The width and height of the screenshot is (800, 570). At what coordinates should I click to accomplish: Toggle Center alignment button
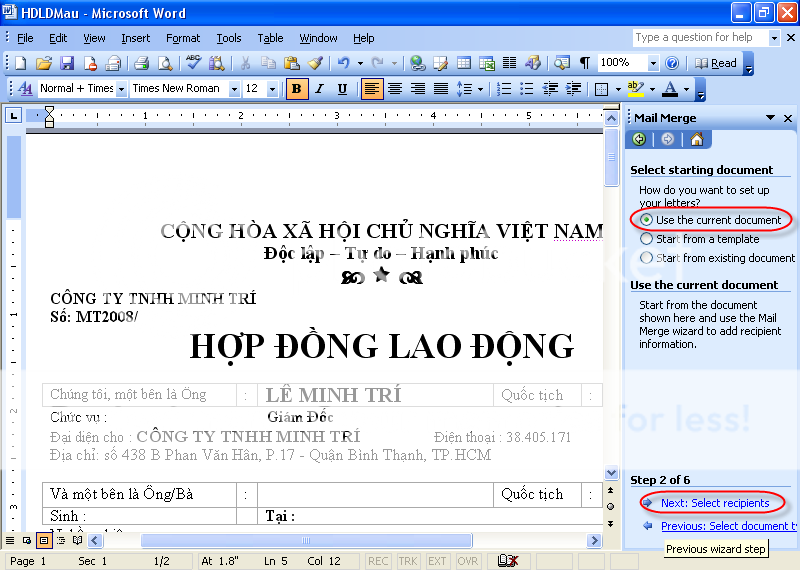[x=395, y=89]
